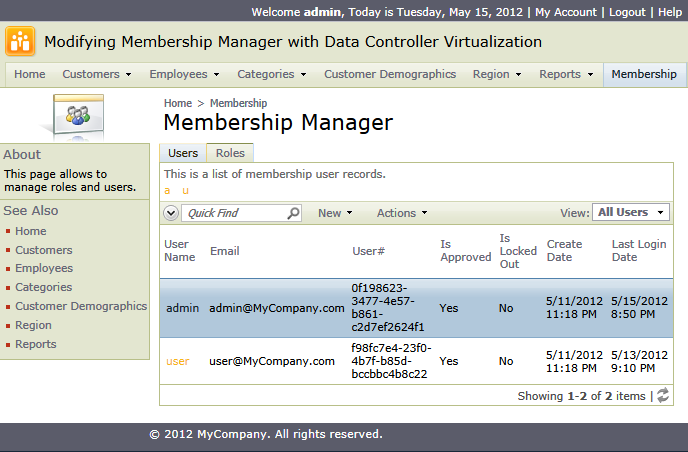Click the orange app logo icon

click(20, 42)
